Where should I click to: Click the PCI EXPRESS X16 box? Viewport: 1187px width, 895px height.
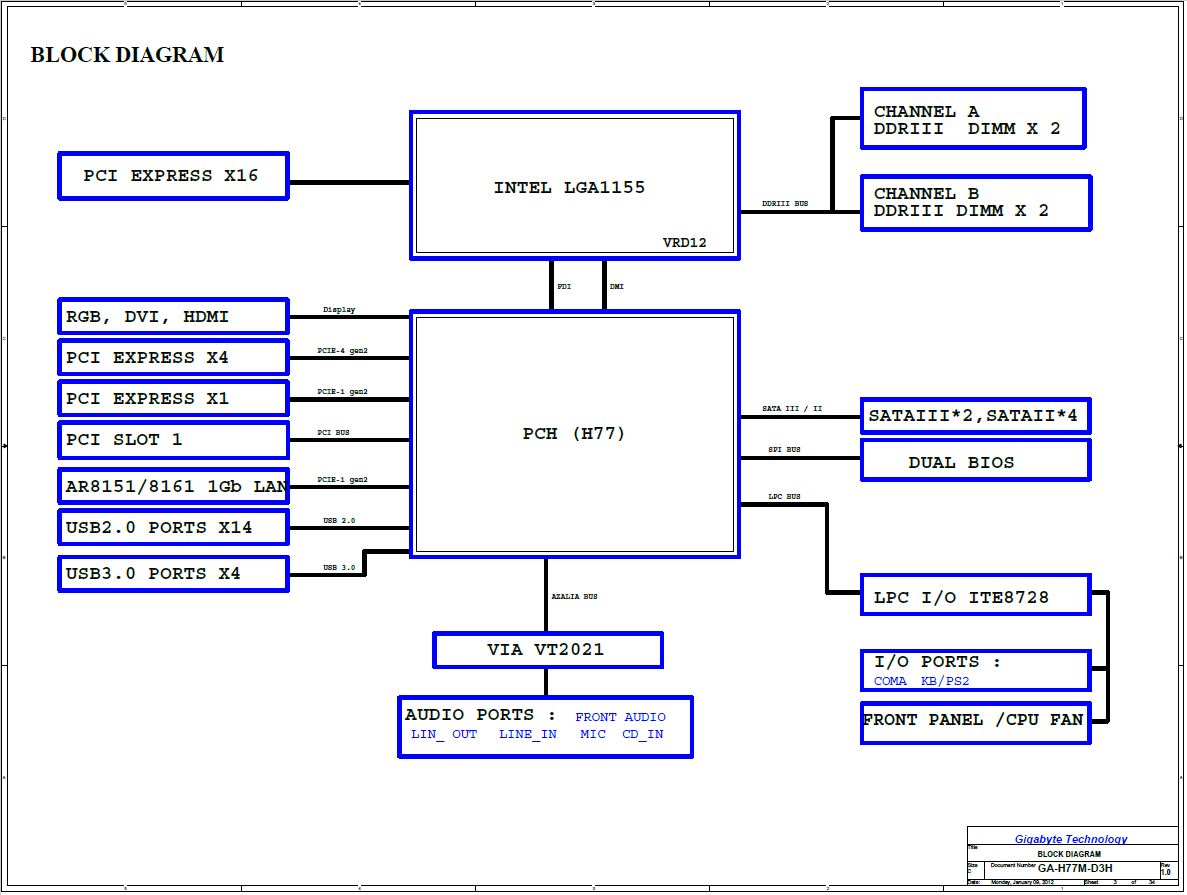pos(173,176)
